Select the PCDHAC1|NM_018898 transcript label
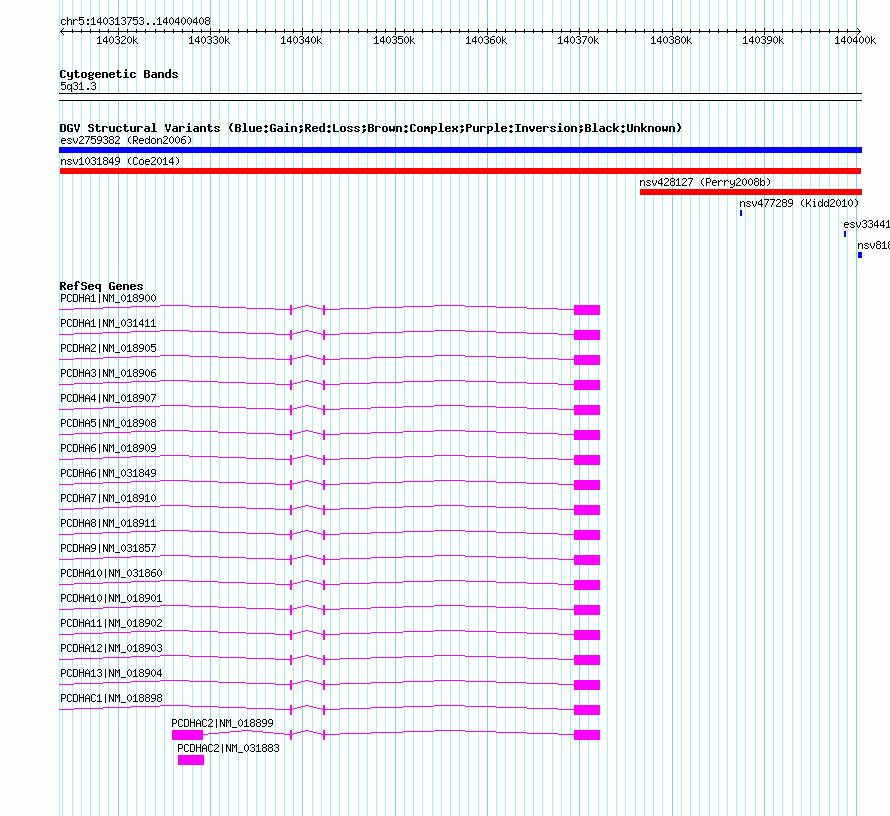 [111, 698]
